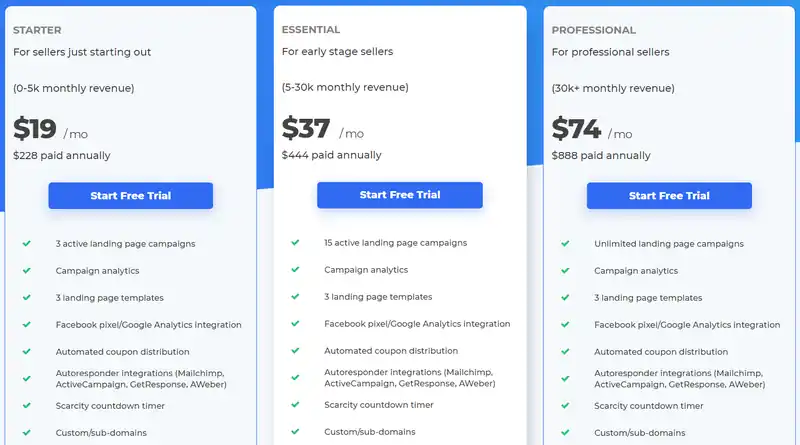Click Start Free Trial under Starter plan
This screenshot has height=445, width=800.
click(x=131, y=195)
